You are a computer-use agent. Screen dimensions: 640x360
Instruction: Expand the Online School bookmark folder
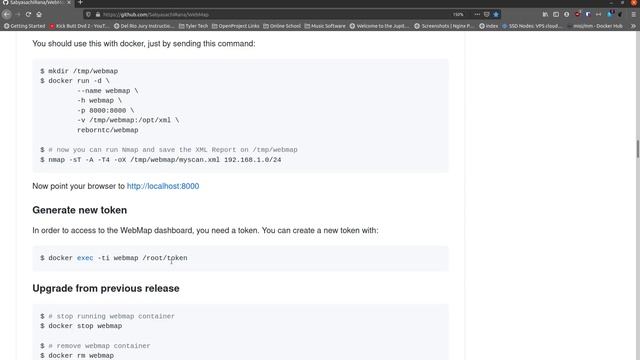pos(282,26)
